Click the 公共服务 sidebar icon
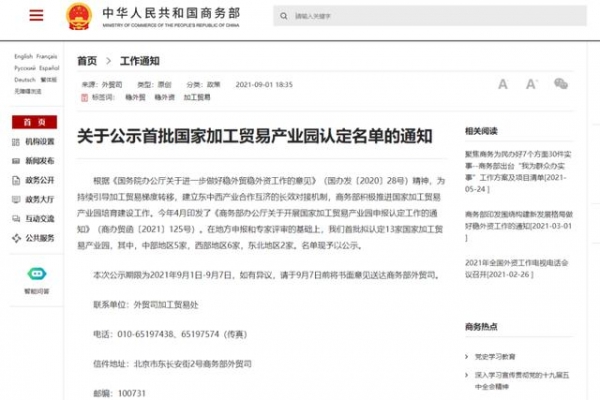The width and height of the screenshot is (600, 400). click(17, 238)
